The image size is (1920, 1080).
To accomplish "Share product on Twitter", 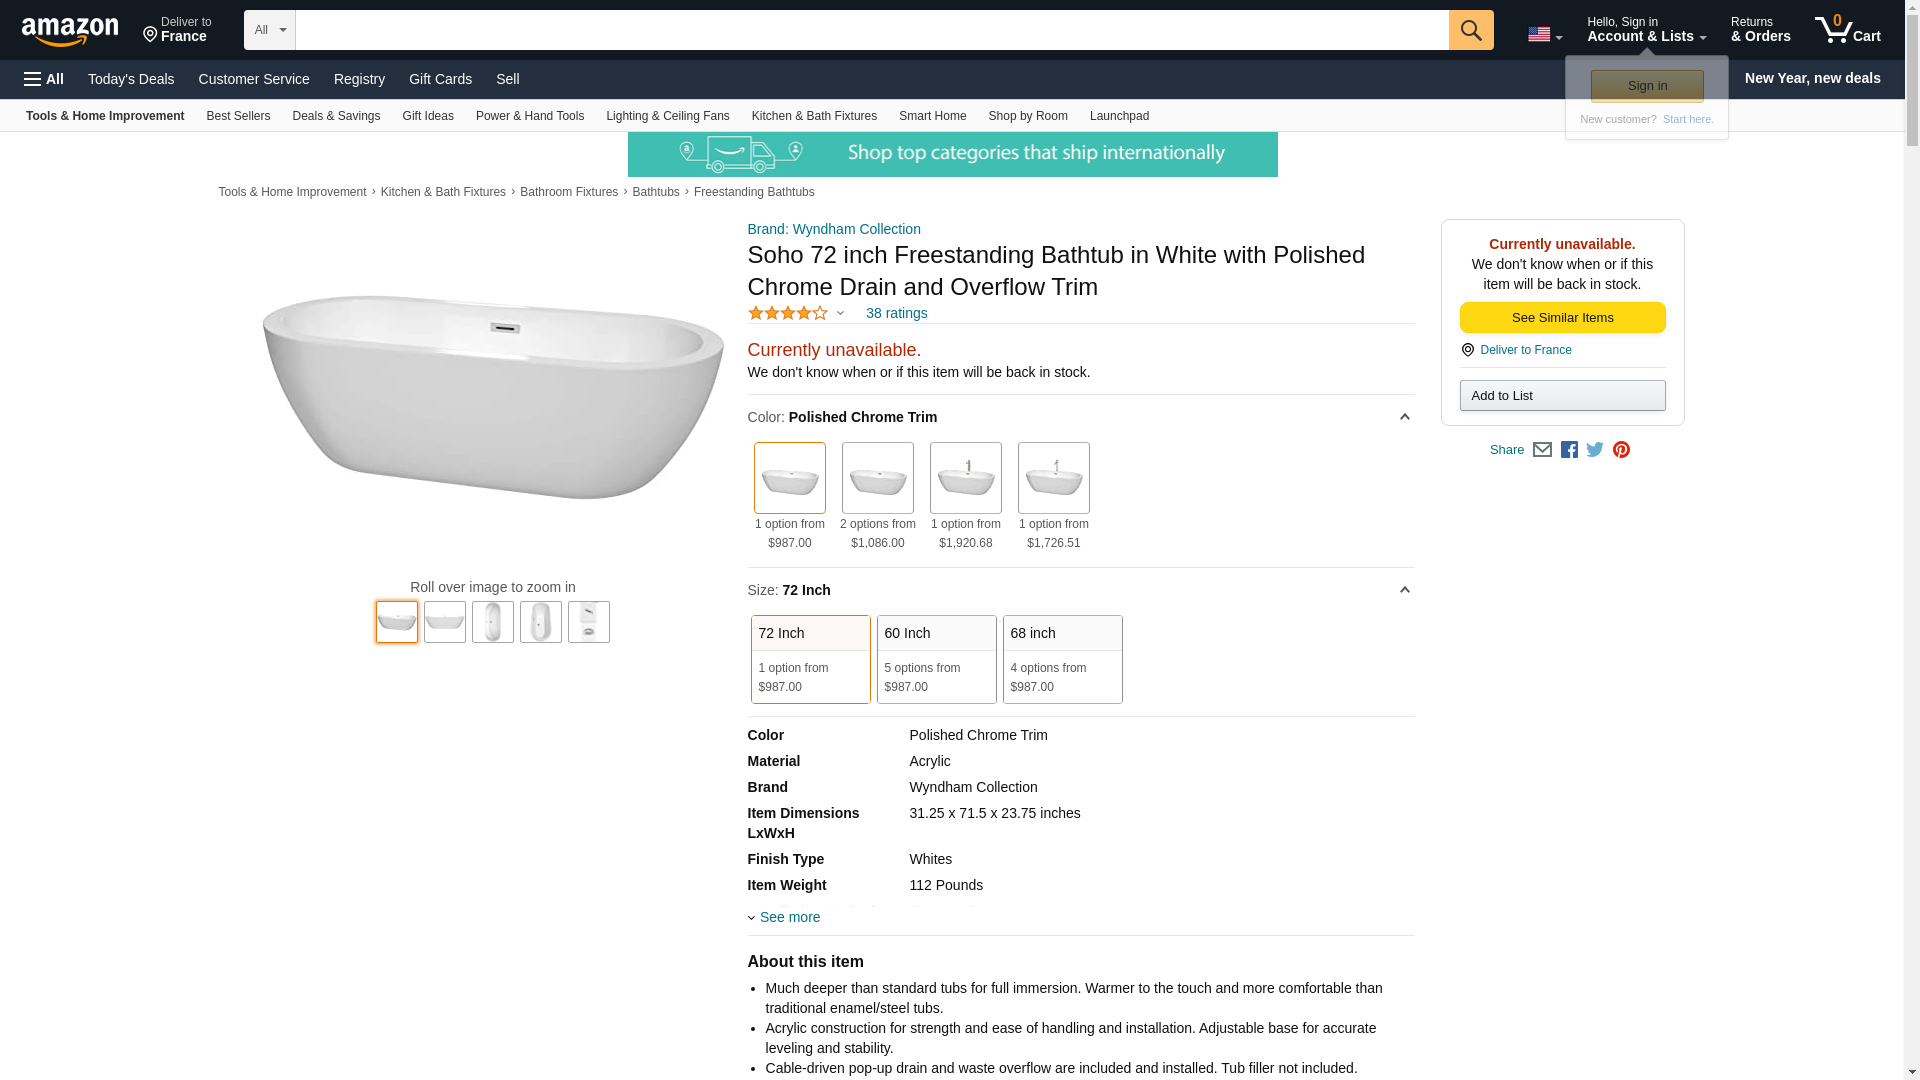I will tap(1595, 450).
